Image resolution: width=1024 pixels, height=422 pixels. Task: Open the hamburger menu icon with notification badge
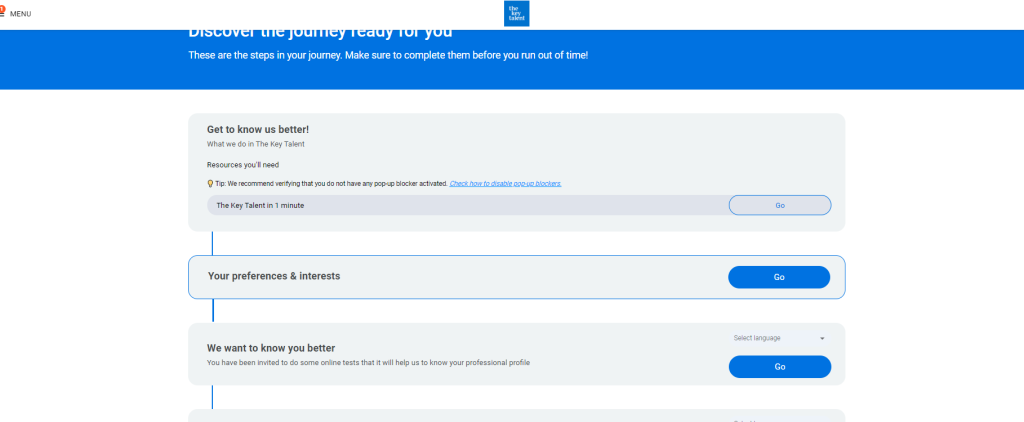coord(3,12)
